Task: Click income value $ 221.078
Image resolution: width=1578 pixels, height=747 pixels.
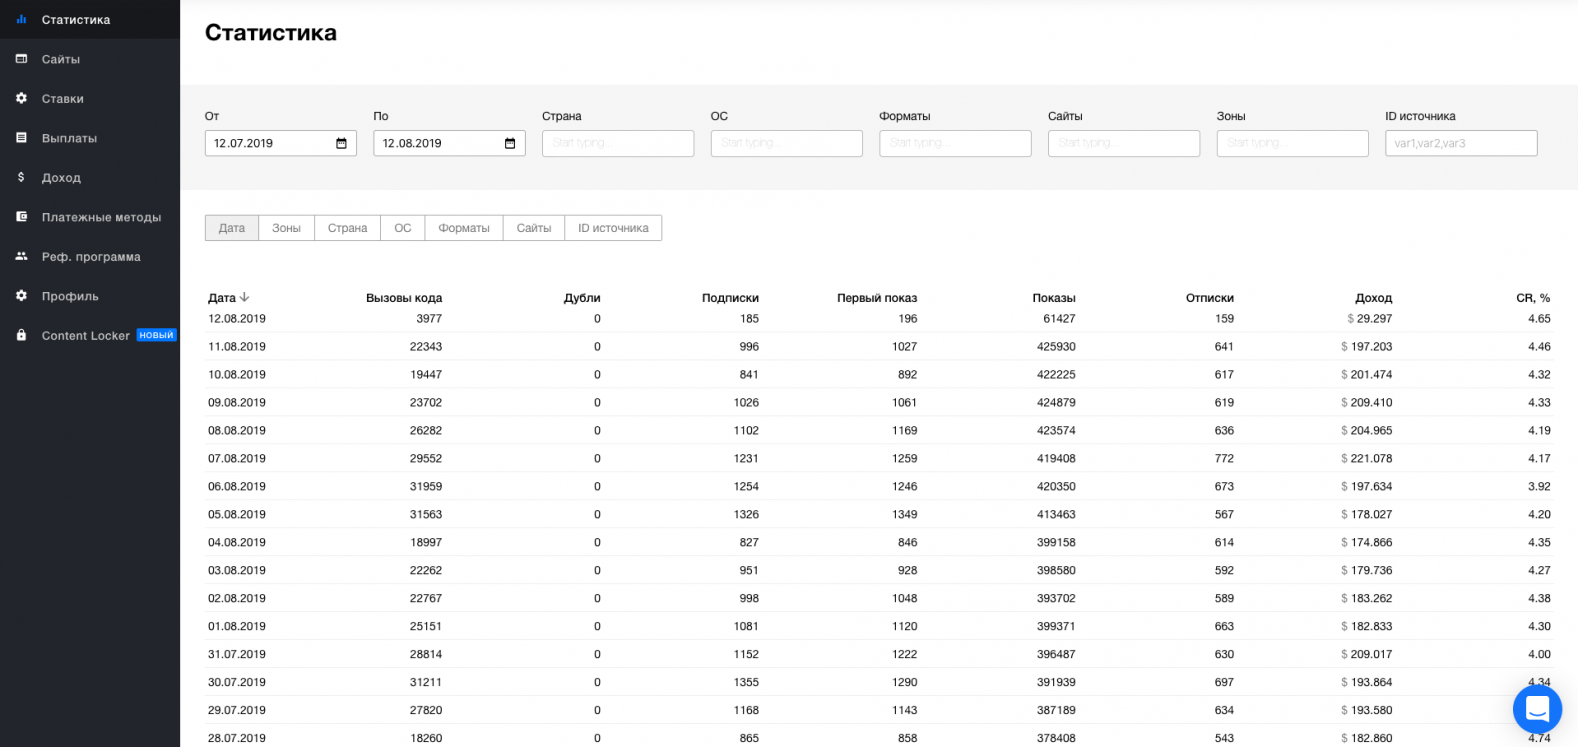Action: (1367, 459)
